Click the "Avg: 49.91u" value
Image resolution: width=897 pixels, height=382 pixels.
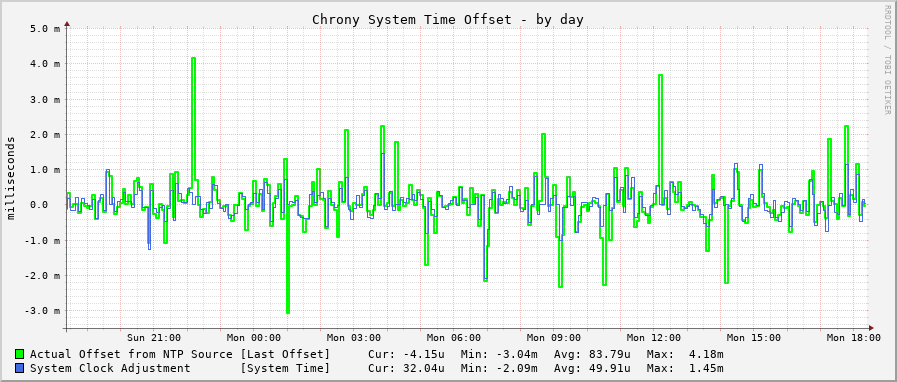[x=592, y=368]
